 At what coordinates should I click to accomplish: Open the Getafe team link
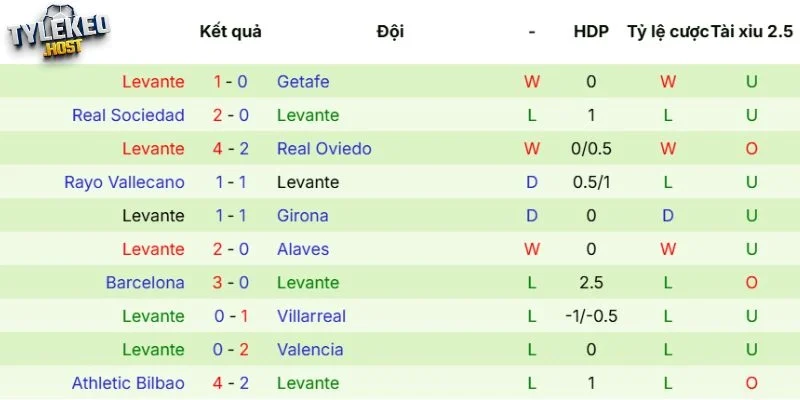tap(303, 82)
